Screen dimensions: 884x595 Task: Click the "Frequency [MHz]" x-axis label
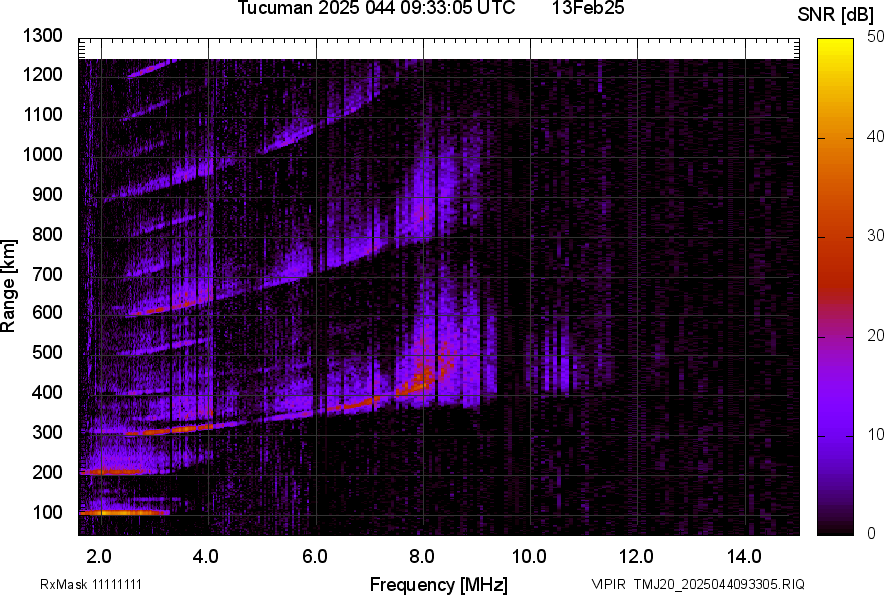point(438,584)
